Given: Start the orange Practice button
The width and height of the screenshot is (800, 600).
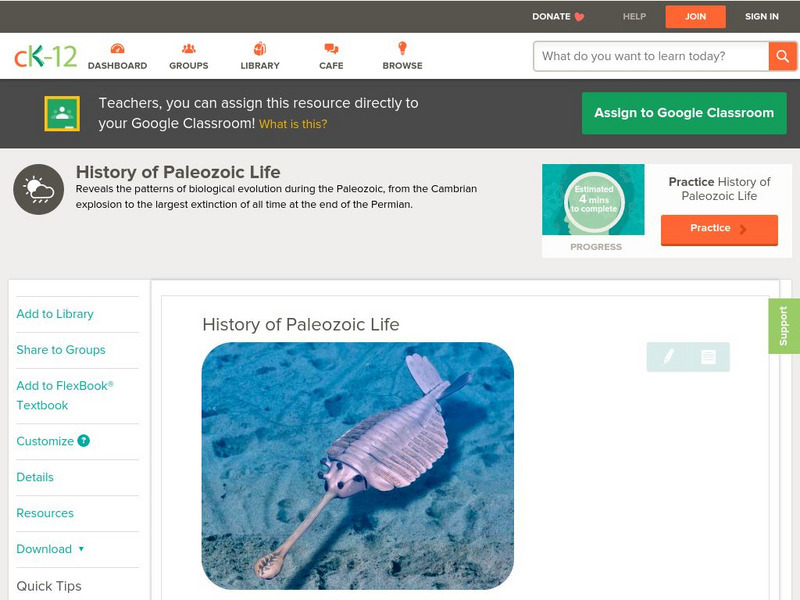Looking at the screenshot, I should click(718, 229).
